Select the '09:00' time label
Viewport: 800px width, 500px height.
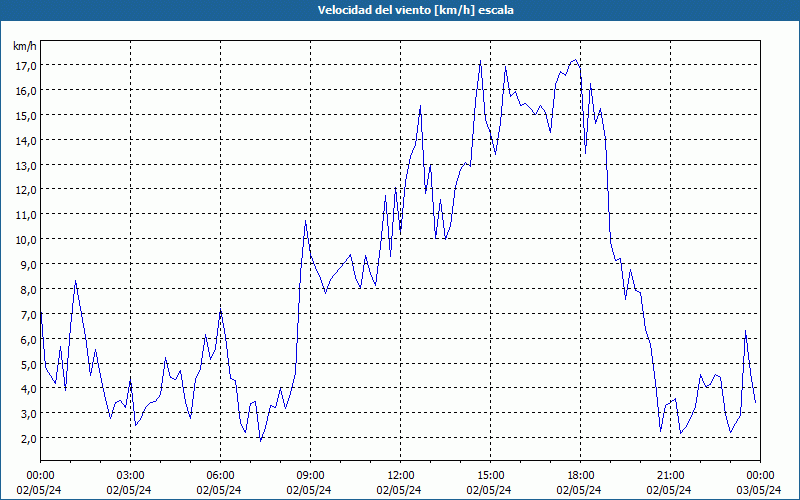click(x=310, y=476)
